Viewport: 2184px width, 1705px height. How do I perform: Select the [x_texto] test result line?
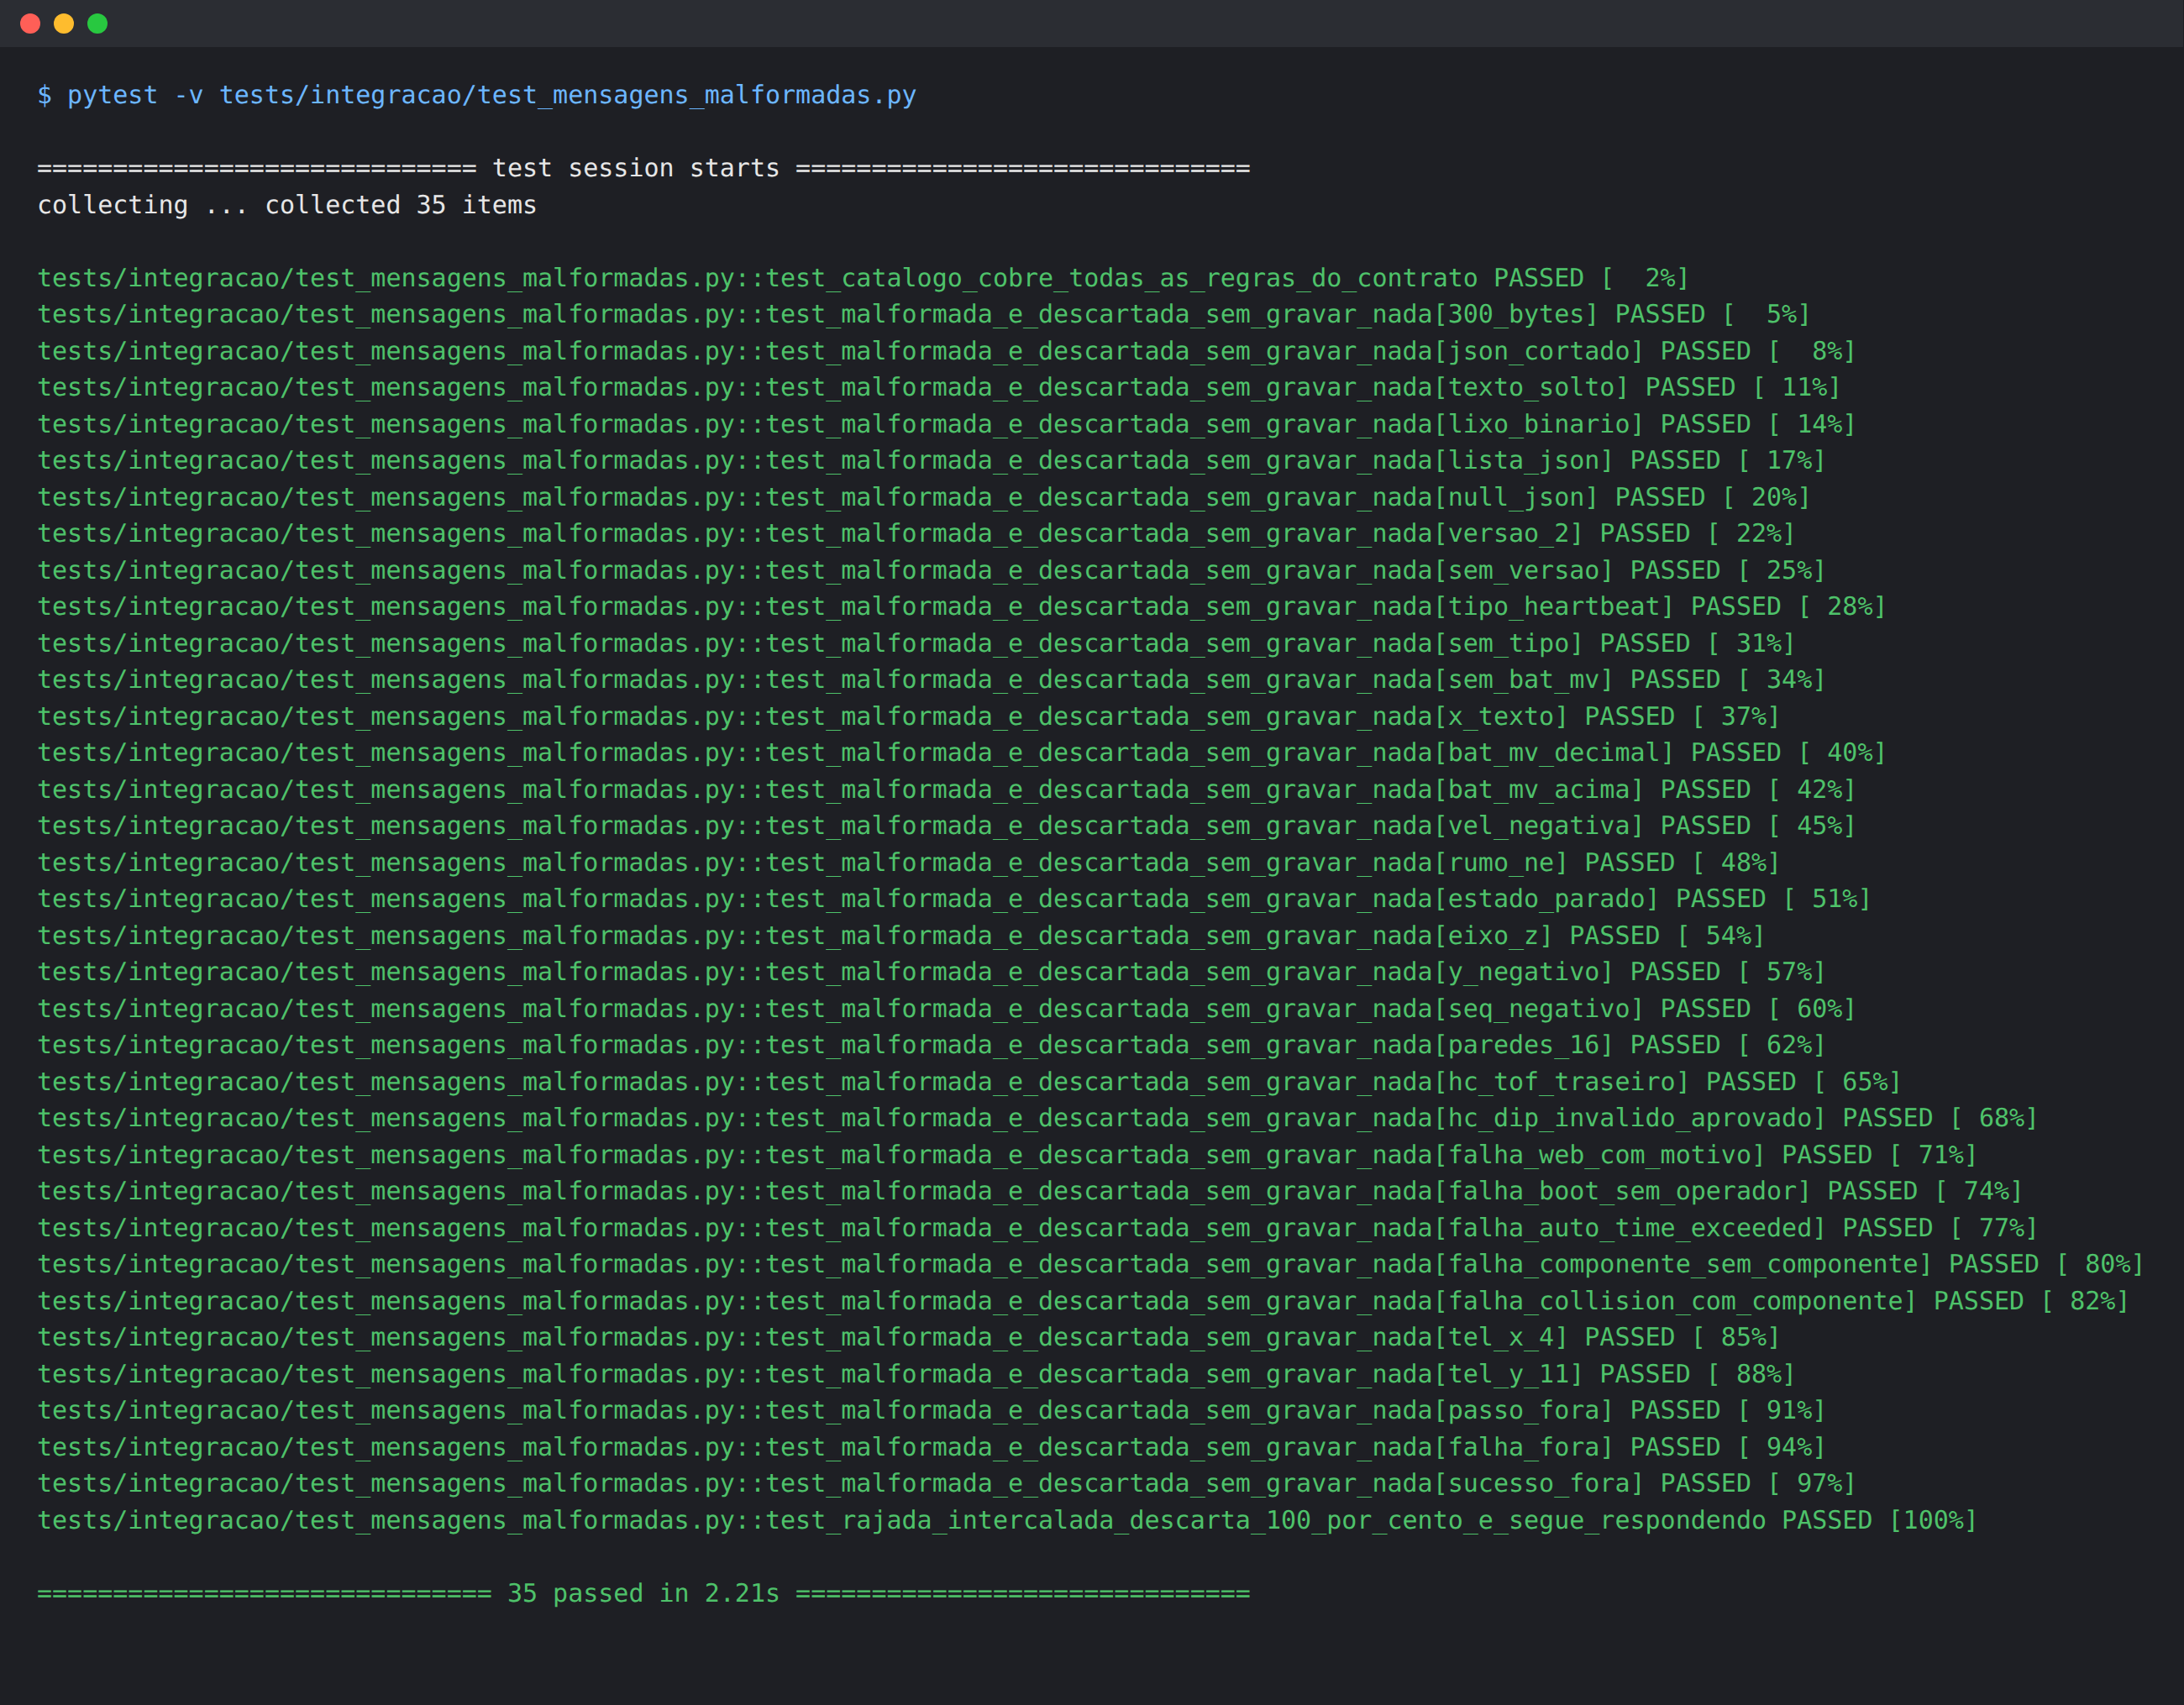909,716
